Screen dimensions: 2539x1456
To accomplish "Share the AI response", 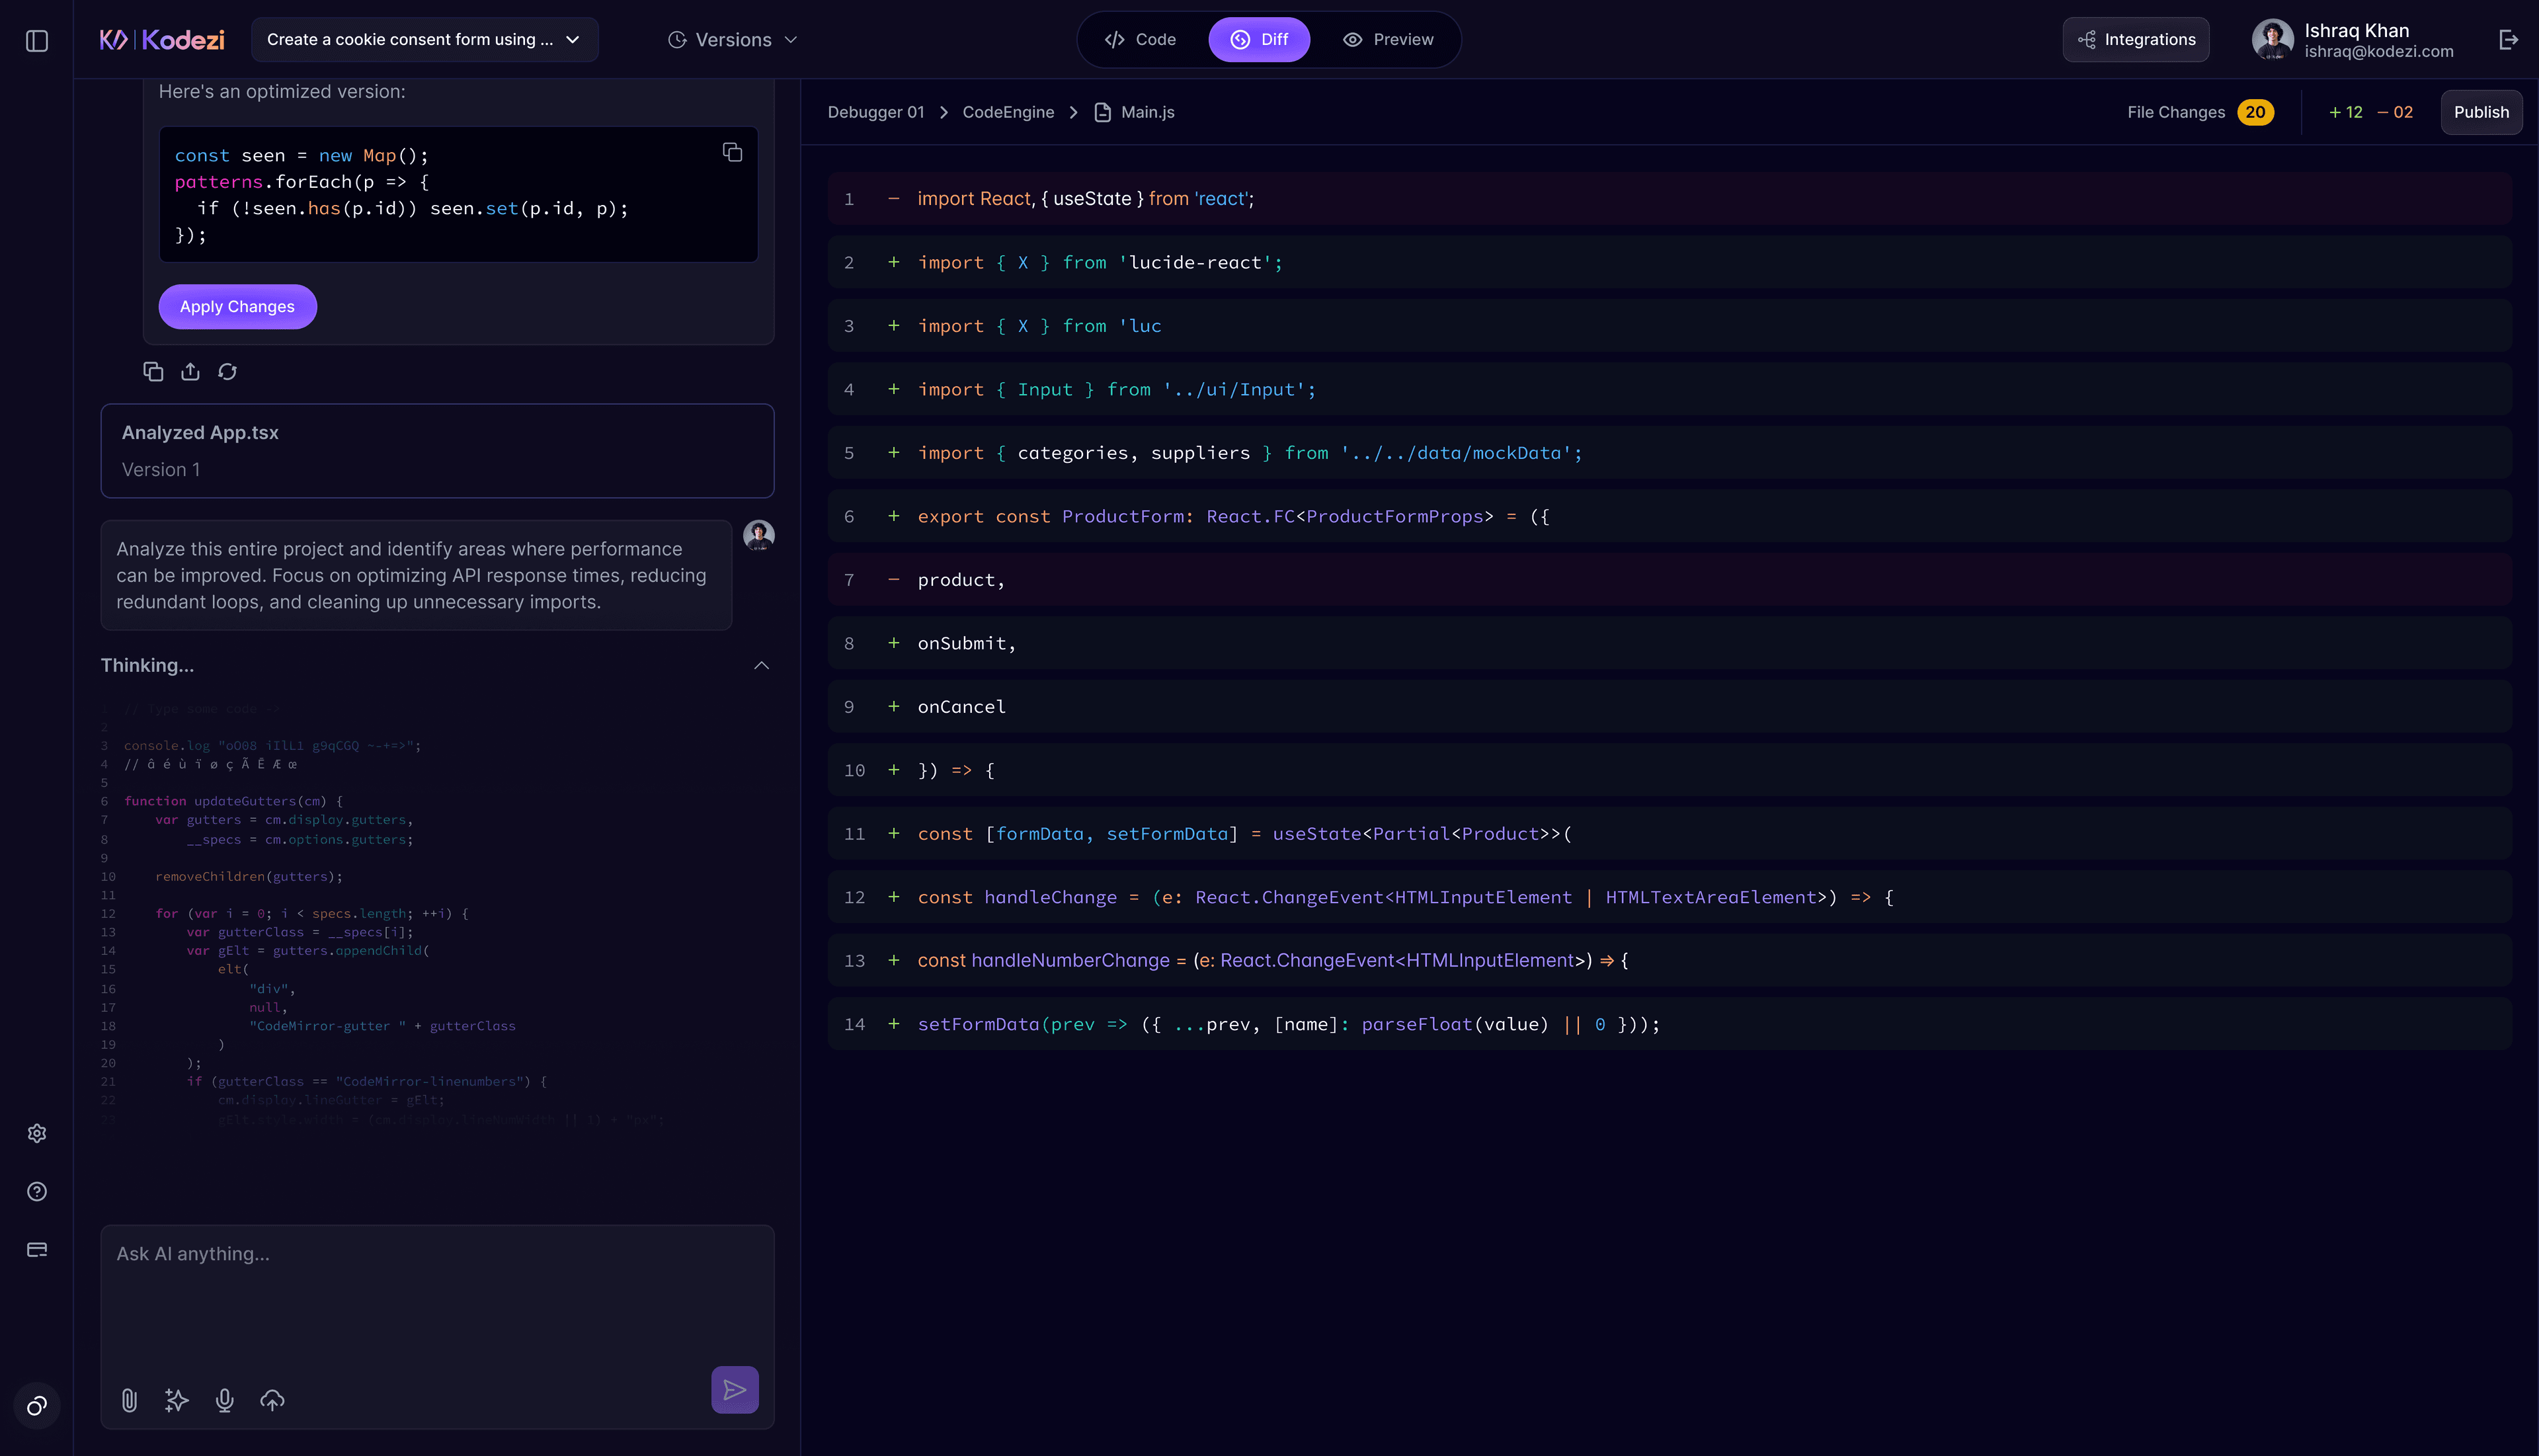I will [x=190, y=372].
